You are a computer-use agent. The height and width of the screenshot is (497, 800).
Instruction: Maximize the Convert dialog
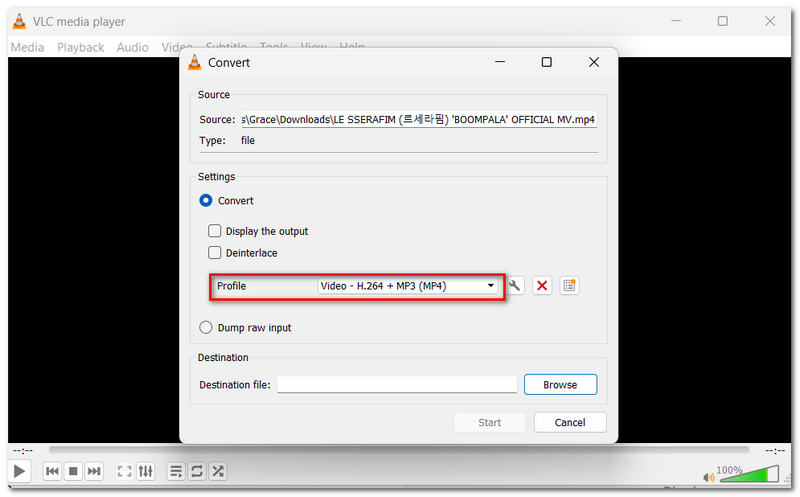tap(546, 62)
